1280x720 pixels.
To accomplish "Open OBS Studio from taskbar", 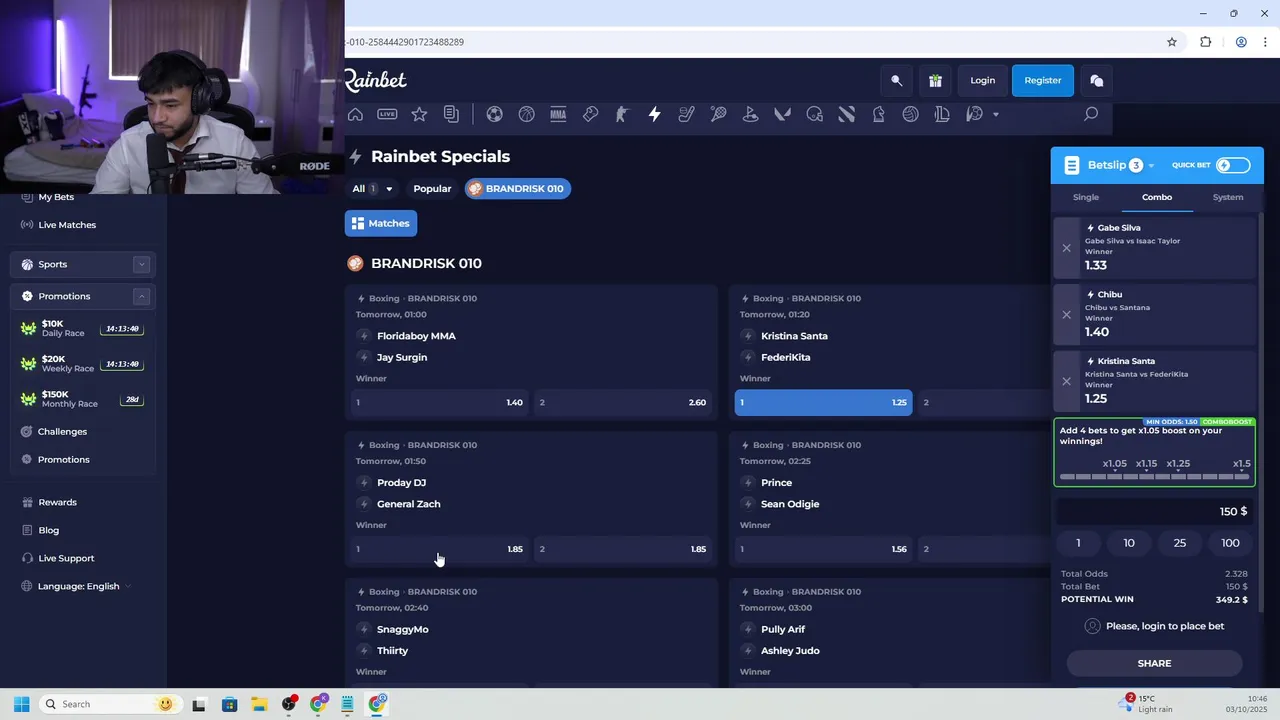I will click(x=289, y=704).
